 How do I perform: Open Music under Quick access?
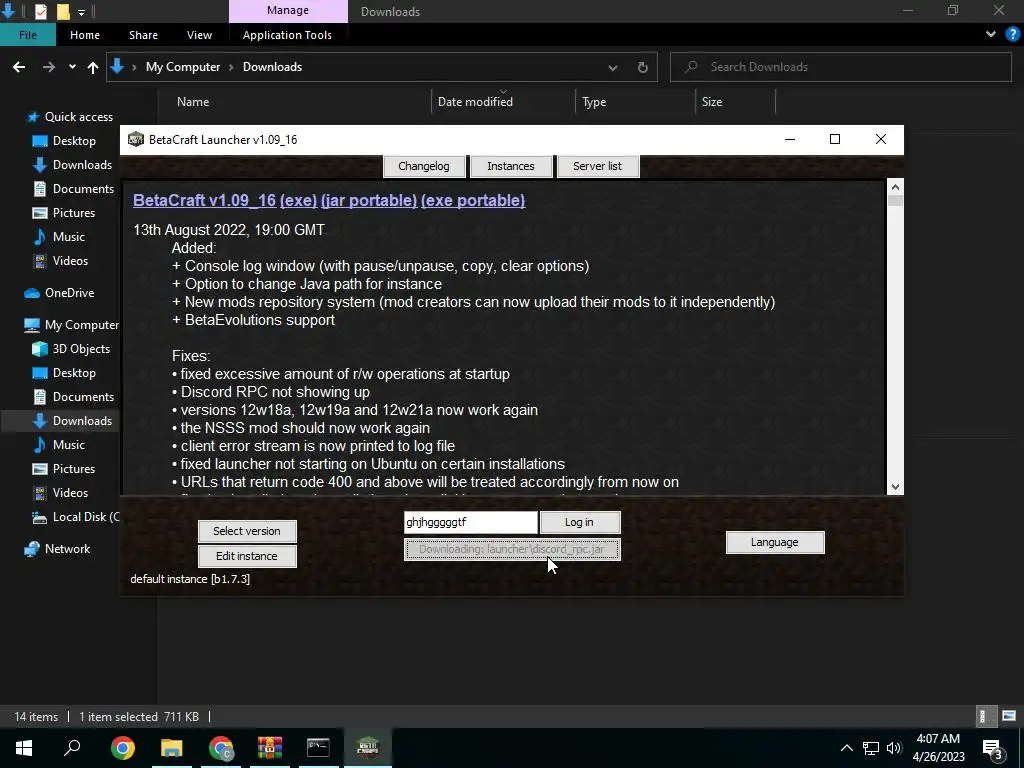click(x=69, y=236)
